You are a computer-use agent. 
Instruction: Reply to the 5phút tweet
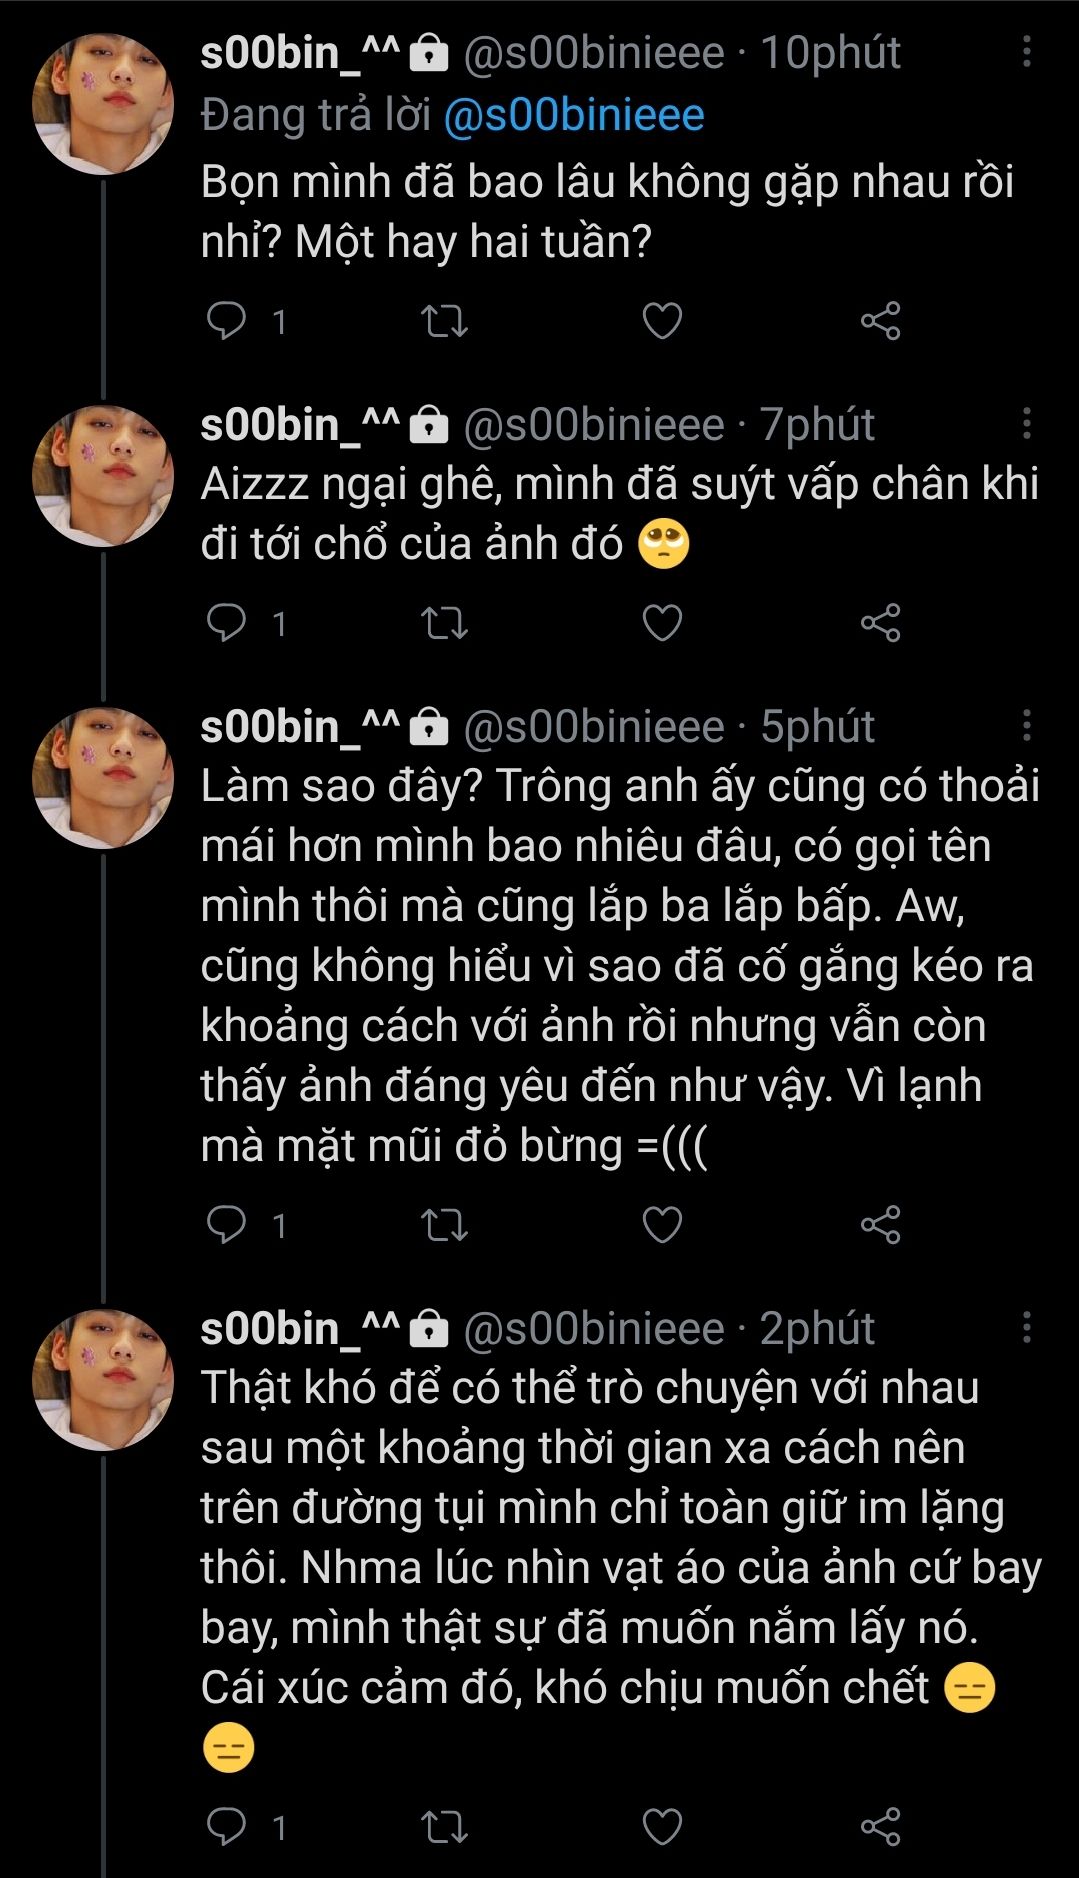(x=226, y=1225)
